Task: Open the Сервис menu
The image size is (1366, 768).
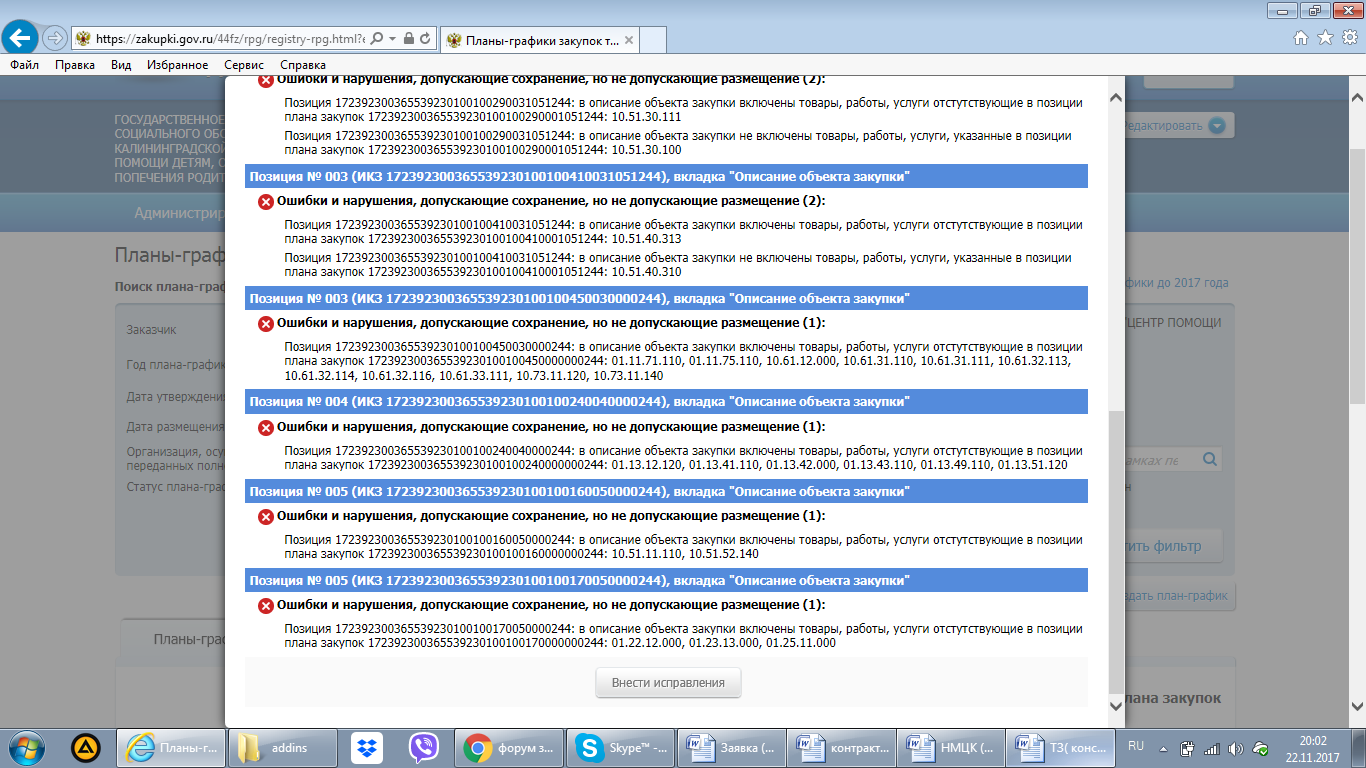Action: (244, 65)
